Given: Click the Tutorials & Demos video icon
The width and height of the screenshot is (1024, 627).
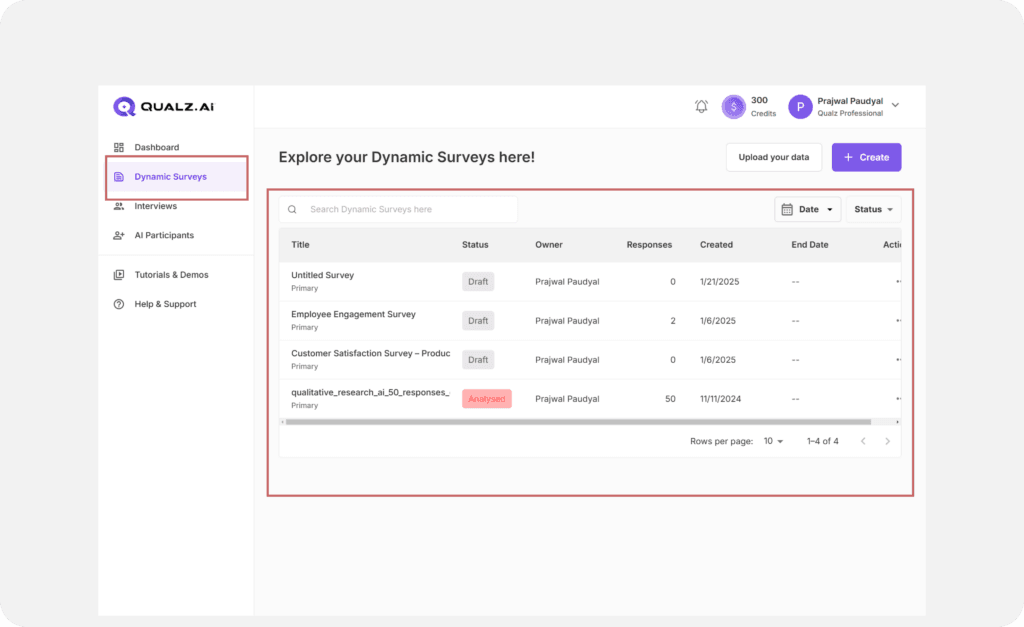Looking at the screenshot, I should [x=119, y=275].
